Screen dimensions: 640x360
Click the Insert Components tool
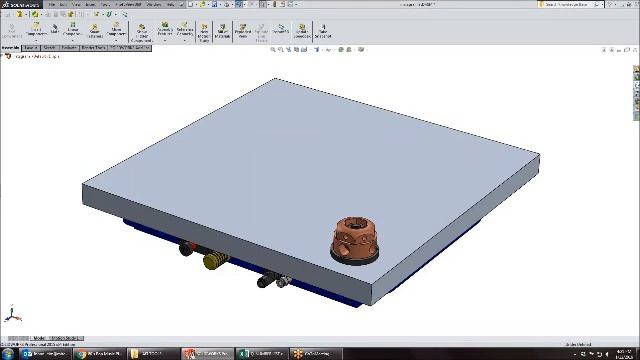pyautogui.click(x=36, y=29)
